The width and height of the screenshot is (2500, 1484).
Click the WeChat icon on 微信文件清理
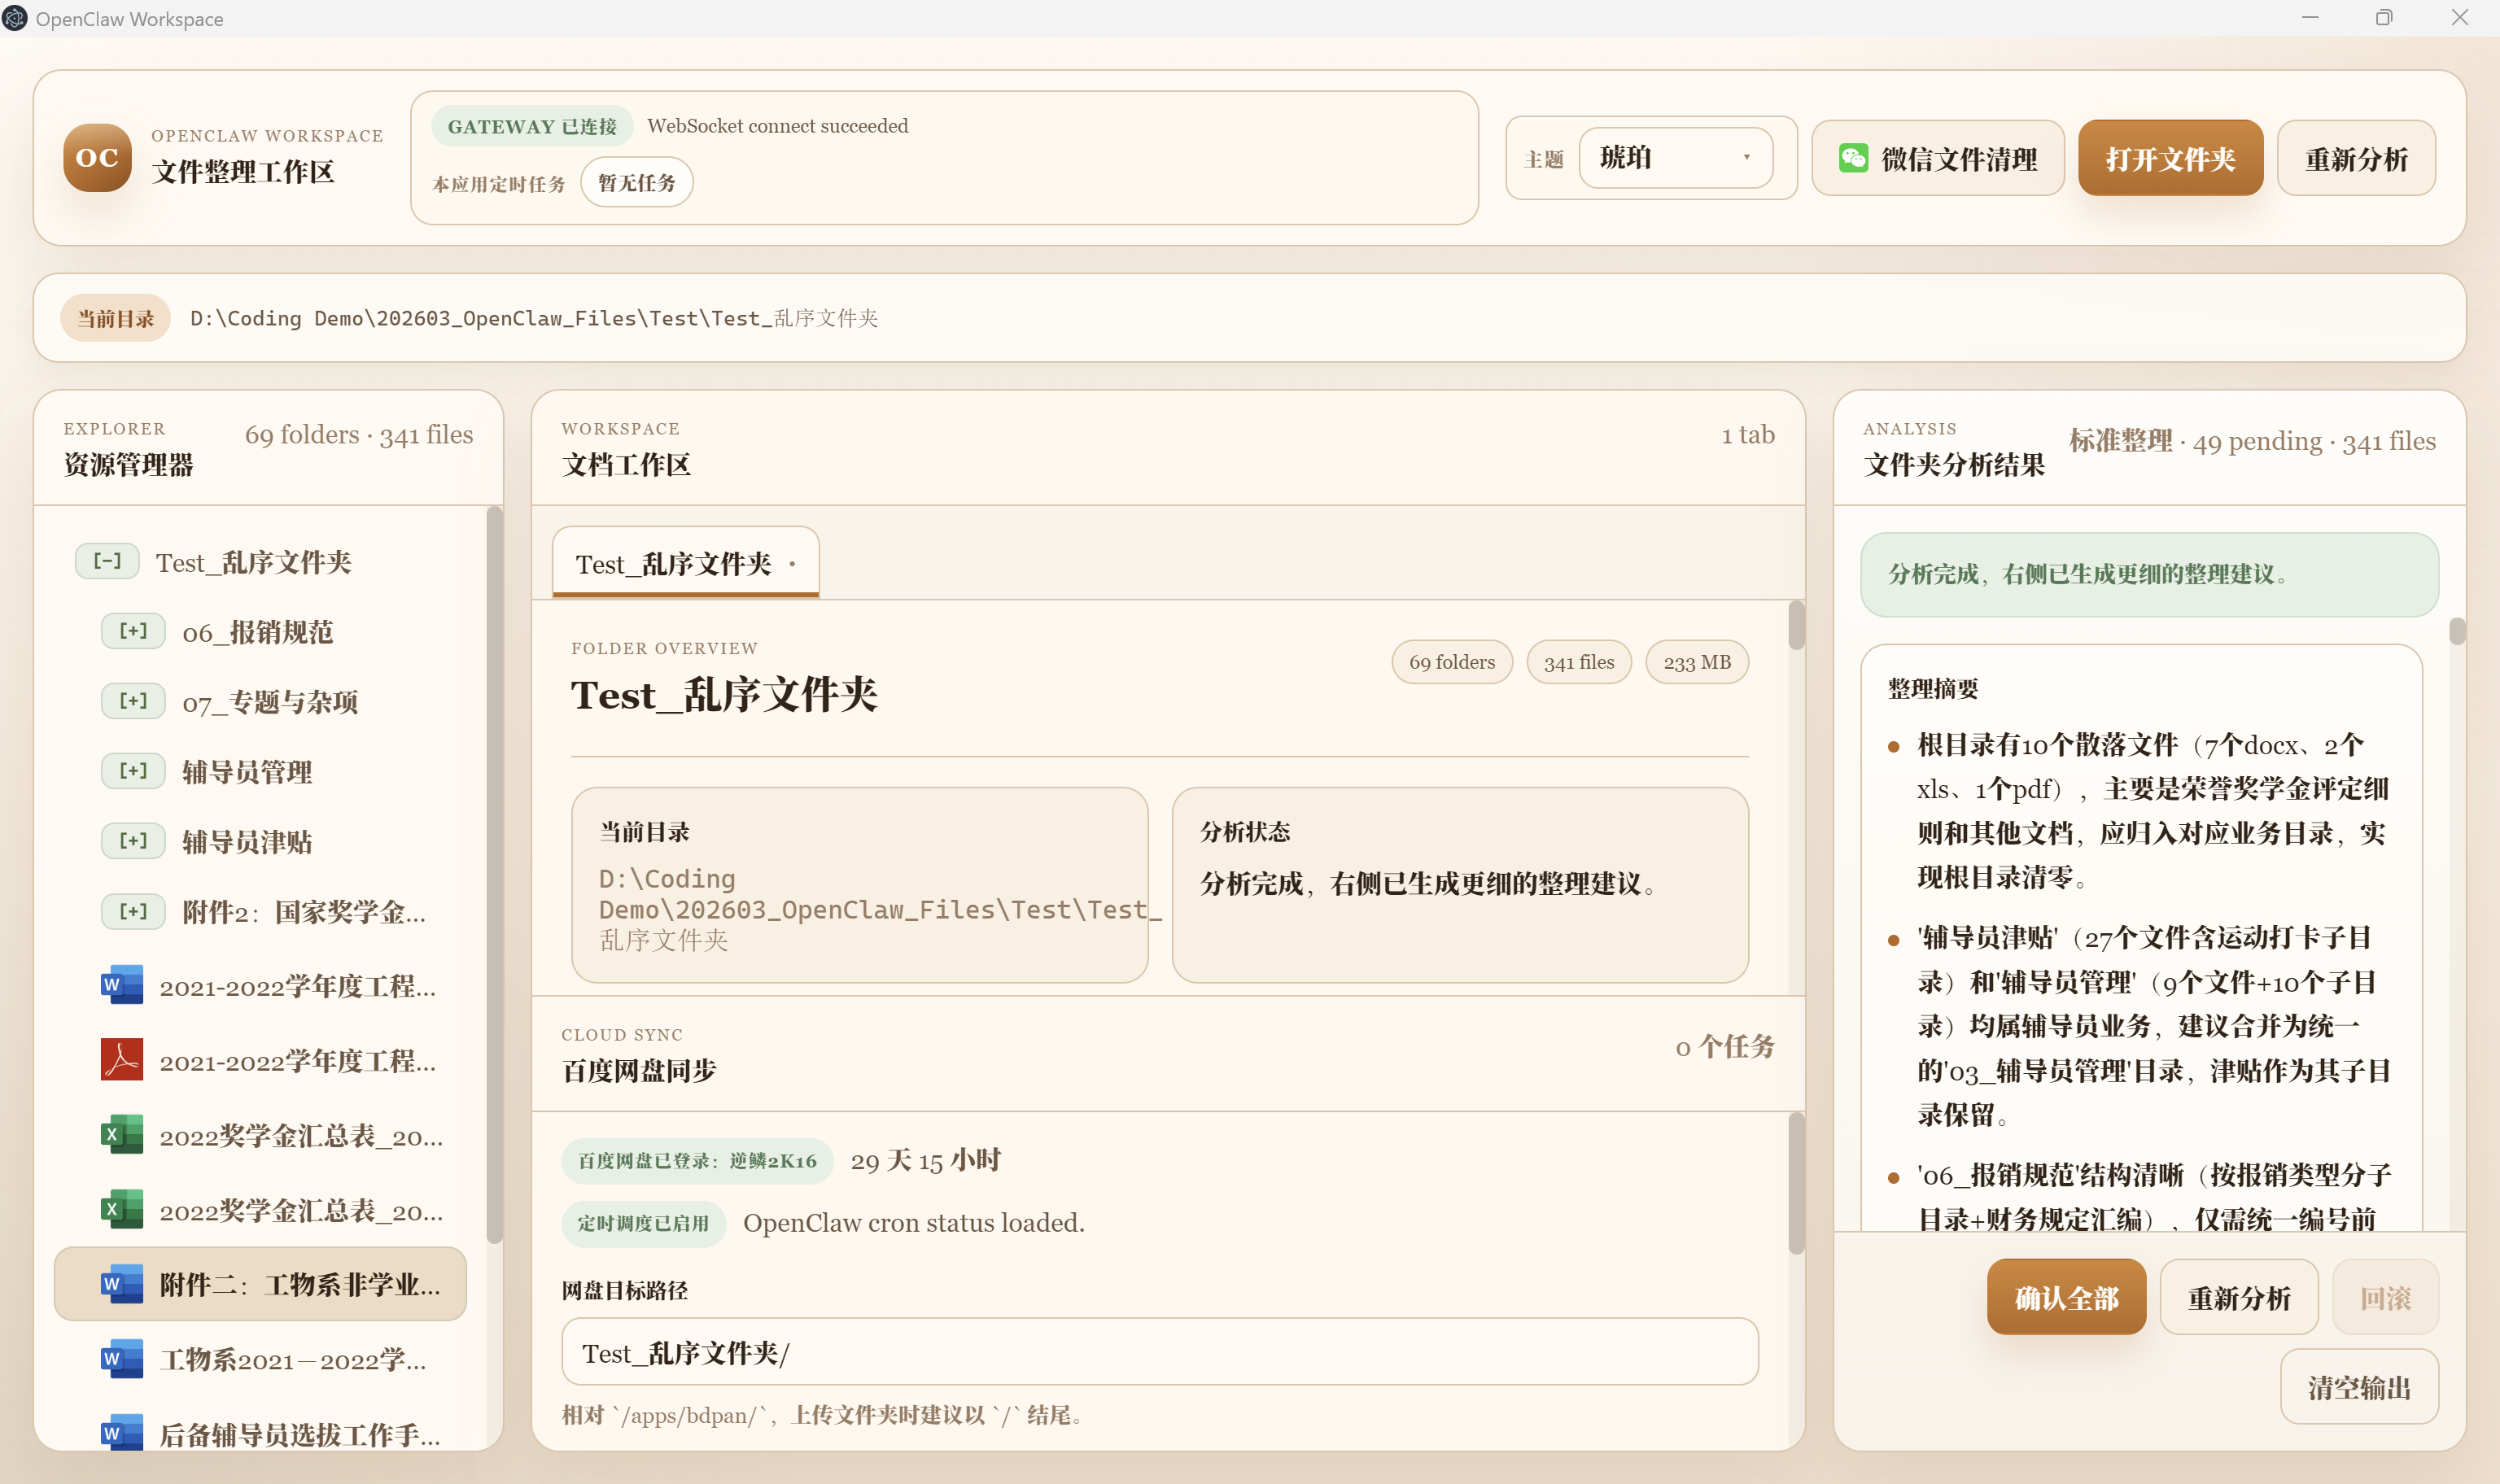pos(1852,158)
